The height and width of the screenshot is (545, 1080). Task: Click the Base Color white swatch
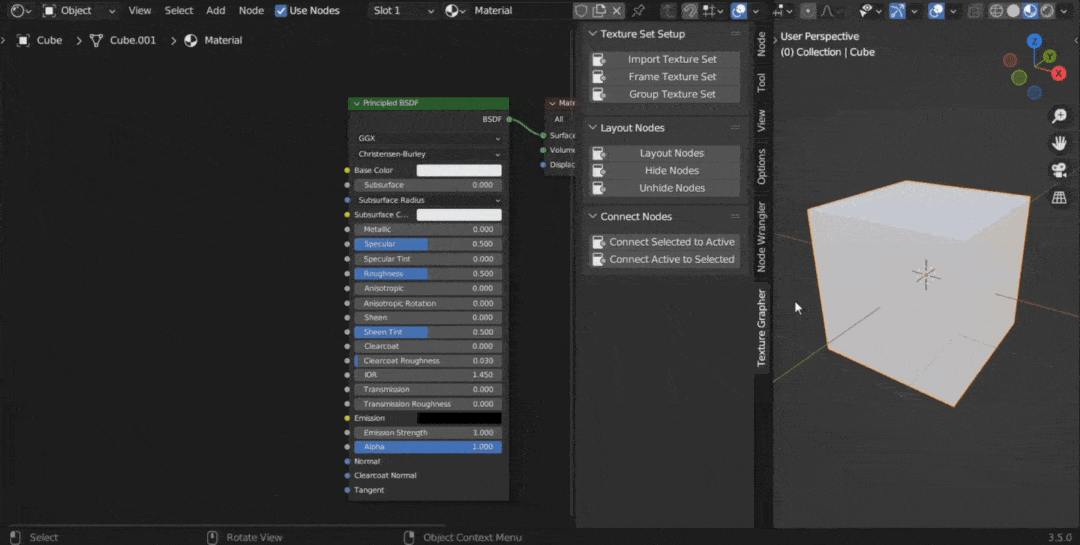point(459,170)
